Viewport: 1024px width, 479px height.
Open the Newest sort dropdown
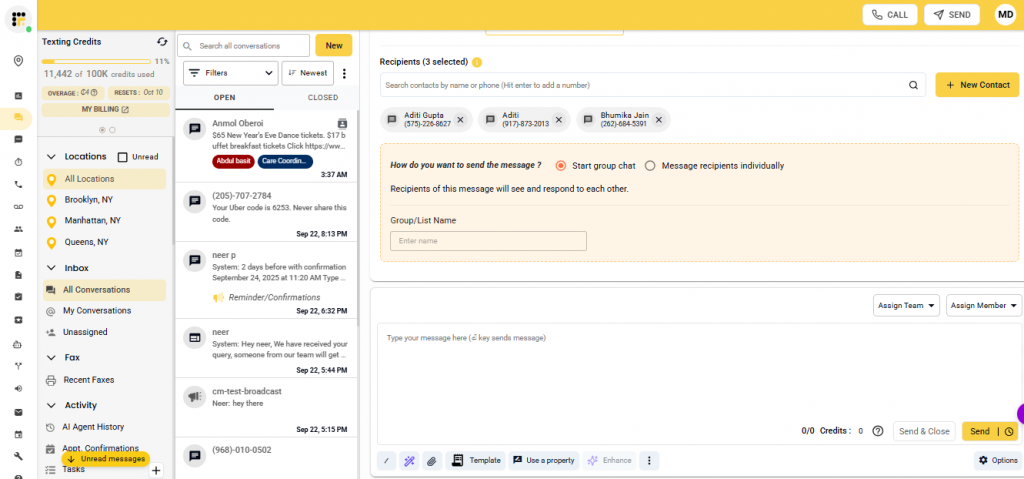click(308, 73)
